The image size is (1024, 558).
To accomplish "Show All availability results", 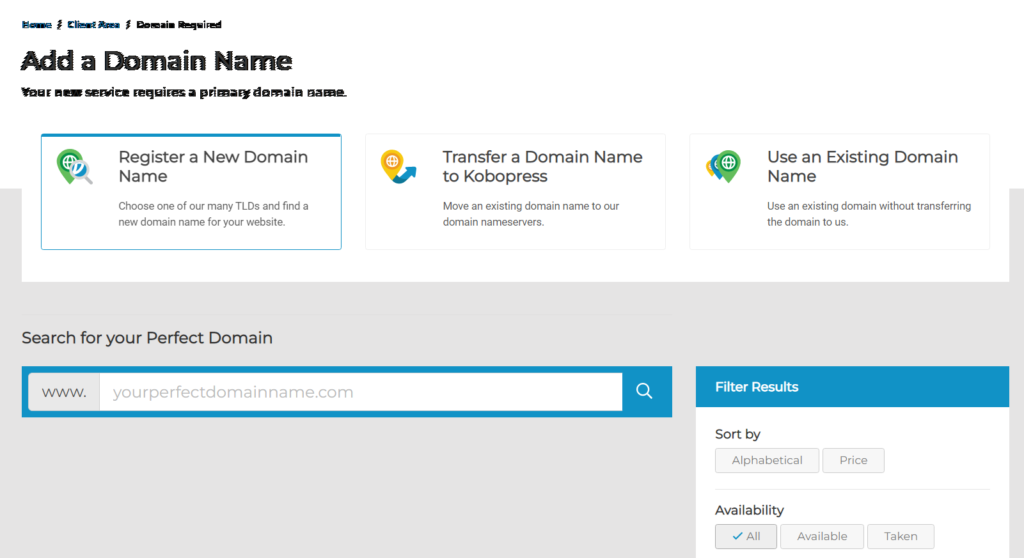I will click(x=746, y=536).
